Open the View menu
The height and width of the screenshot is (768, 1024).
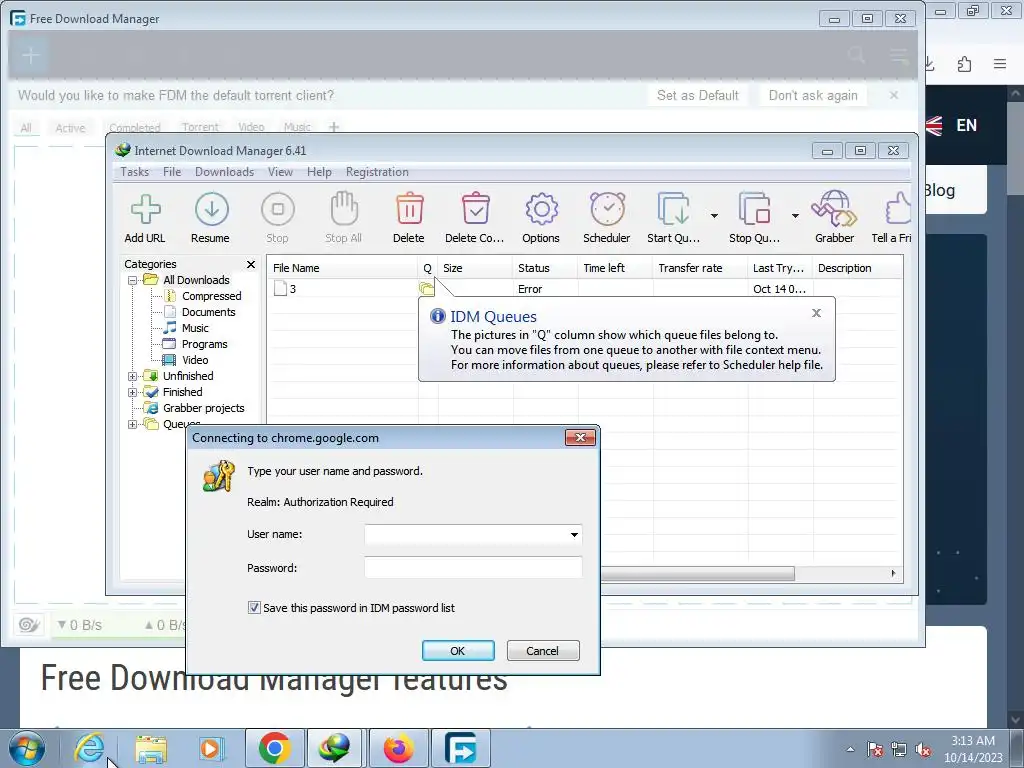coord(280,172)
